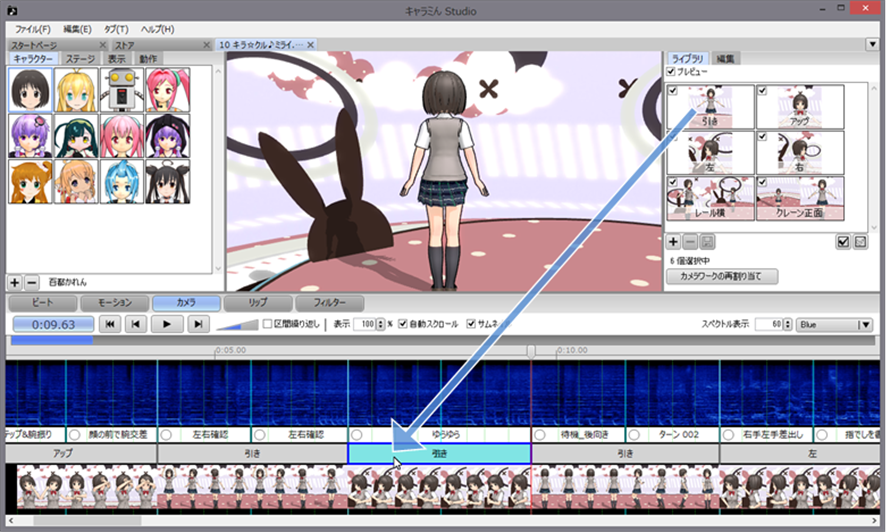Switch to the フィルター track button
The width and height of the screenshot is (886, 532).
(329, 303)
